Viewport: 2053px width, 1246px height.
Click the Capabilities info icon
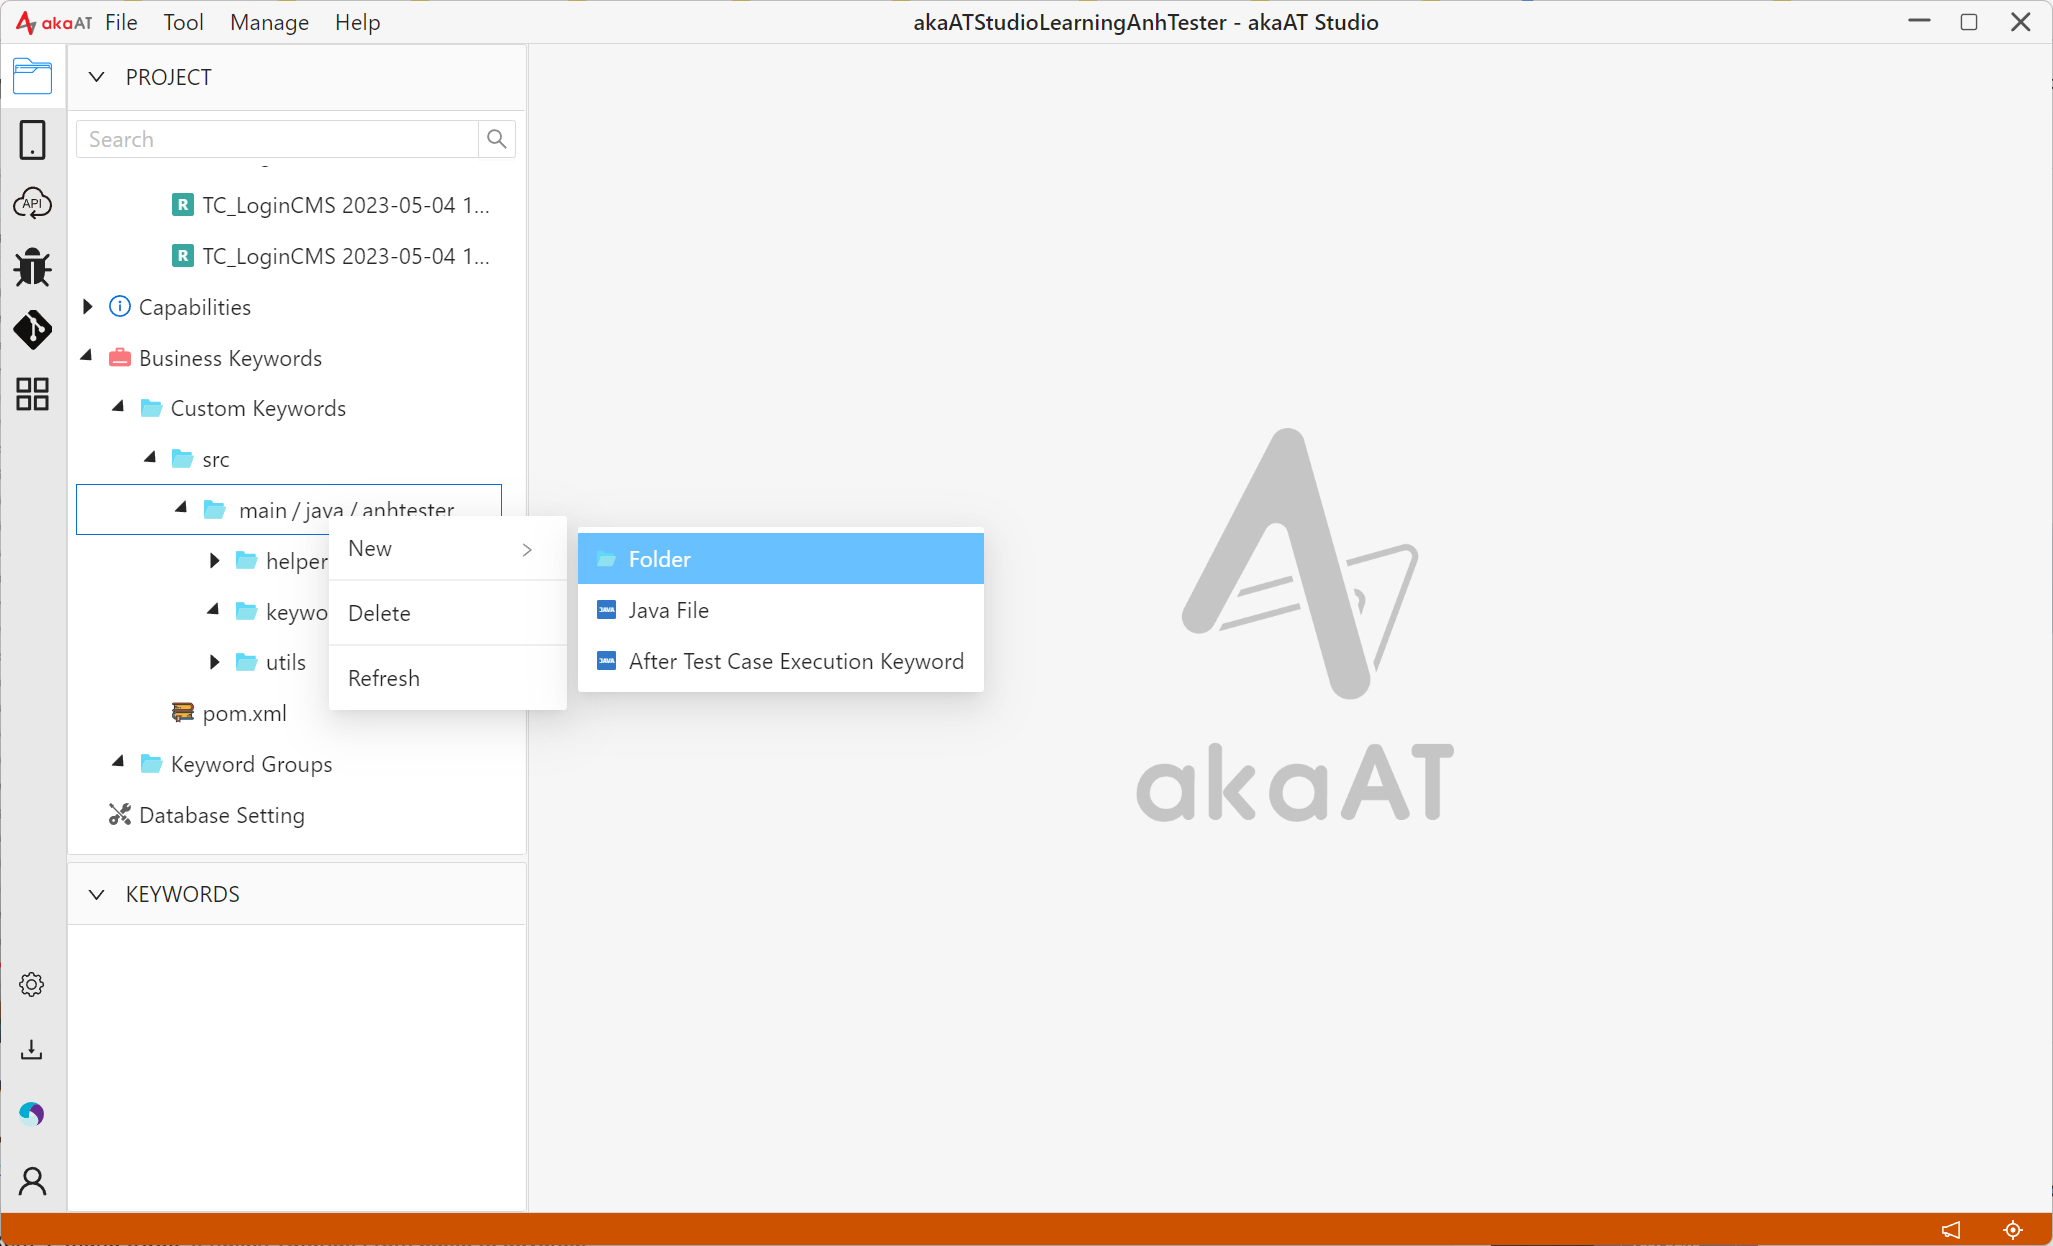point(120,306)
